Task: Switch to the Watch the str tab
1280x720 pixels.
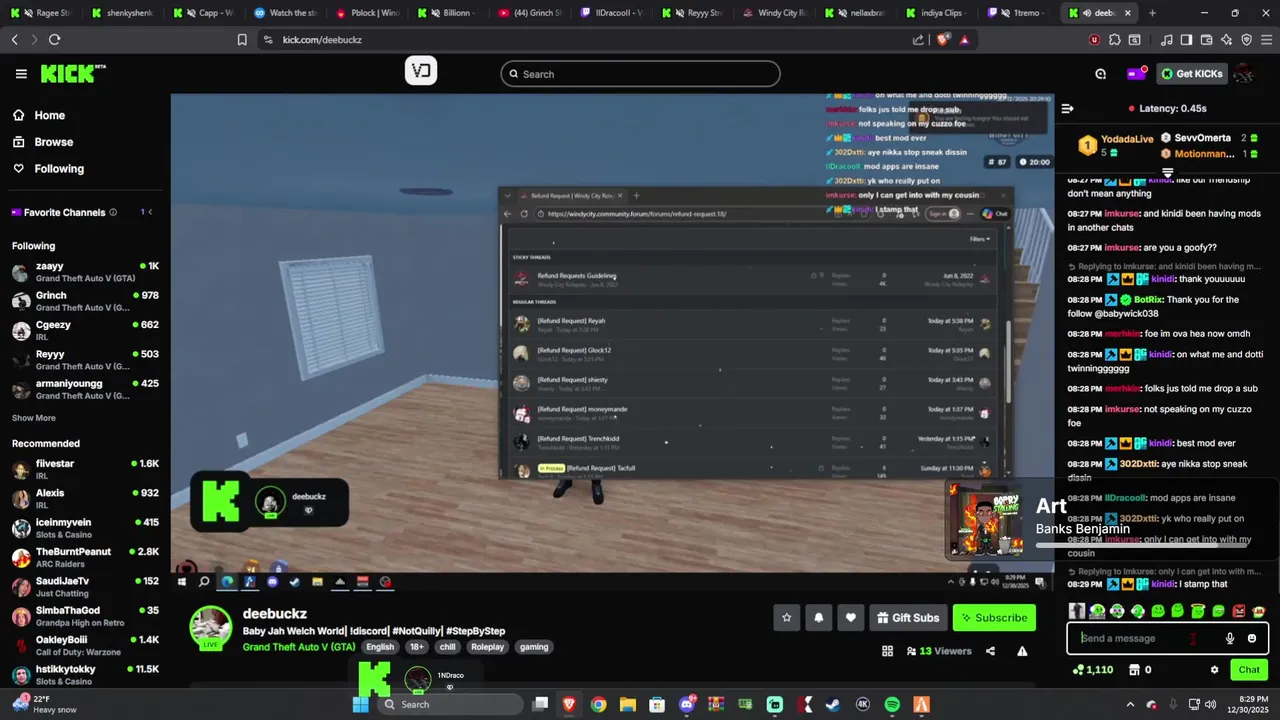Action: 286,13
